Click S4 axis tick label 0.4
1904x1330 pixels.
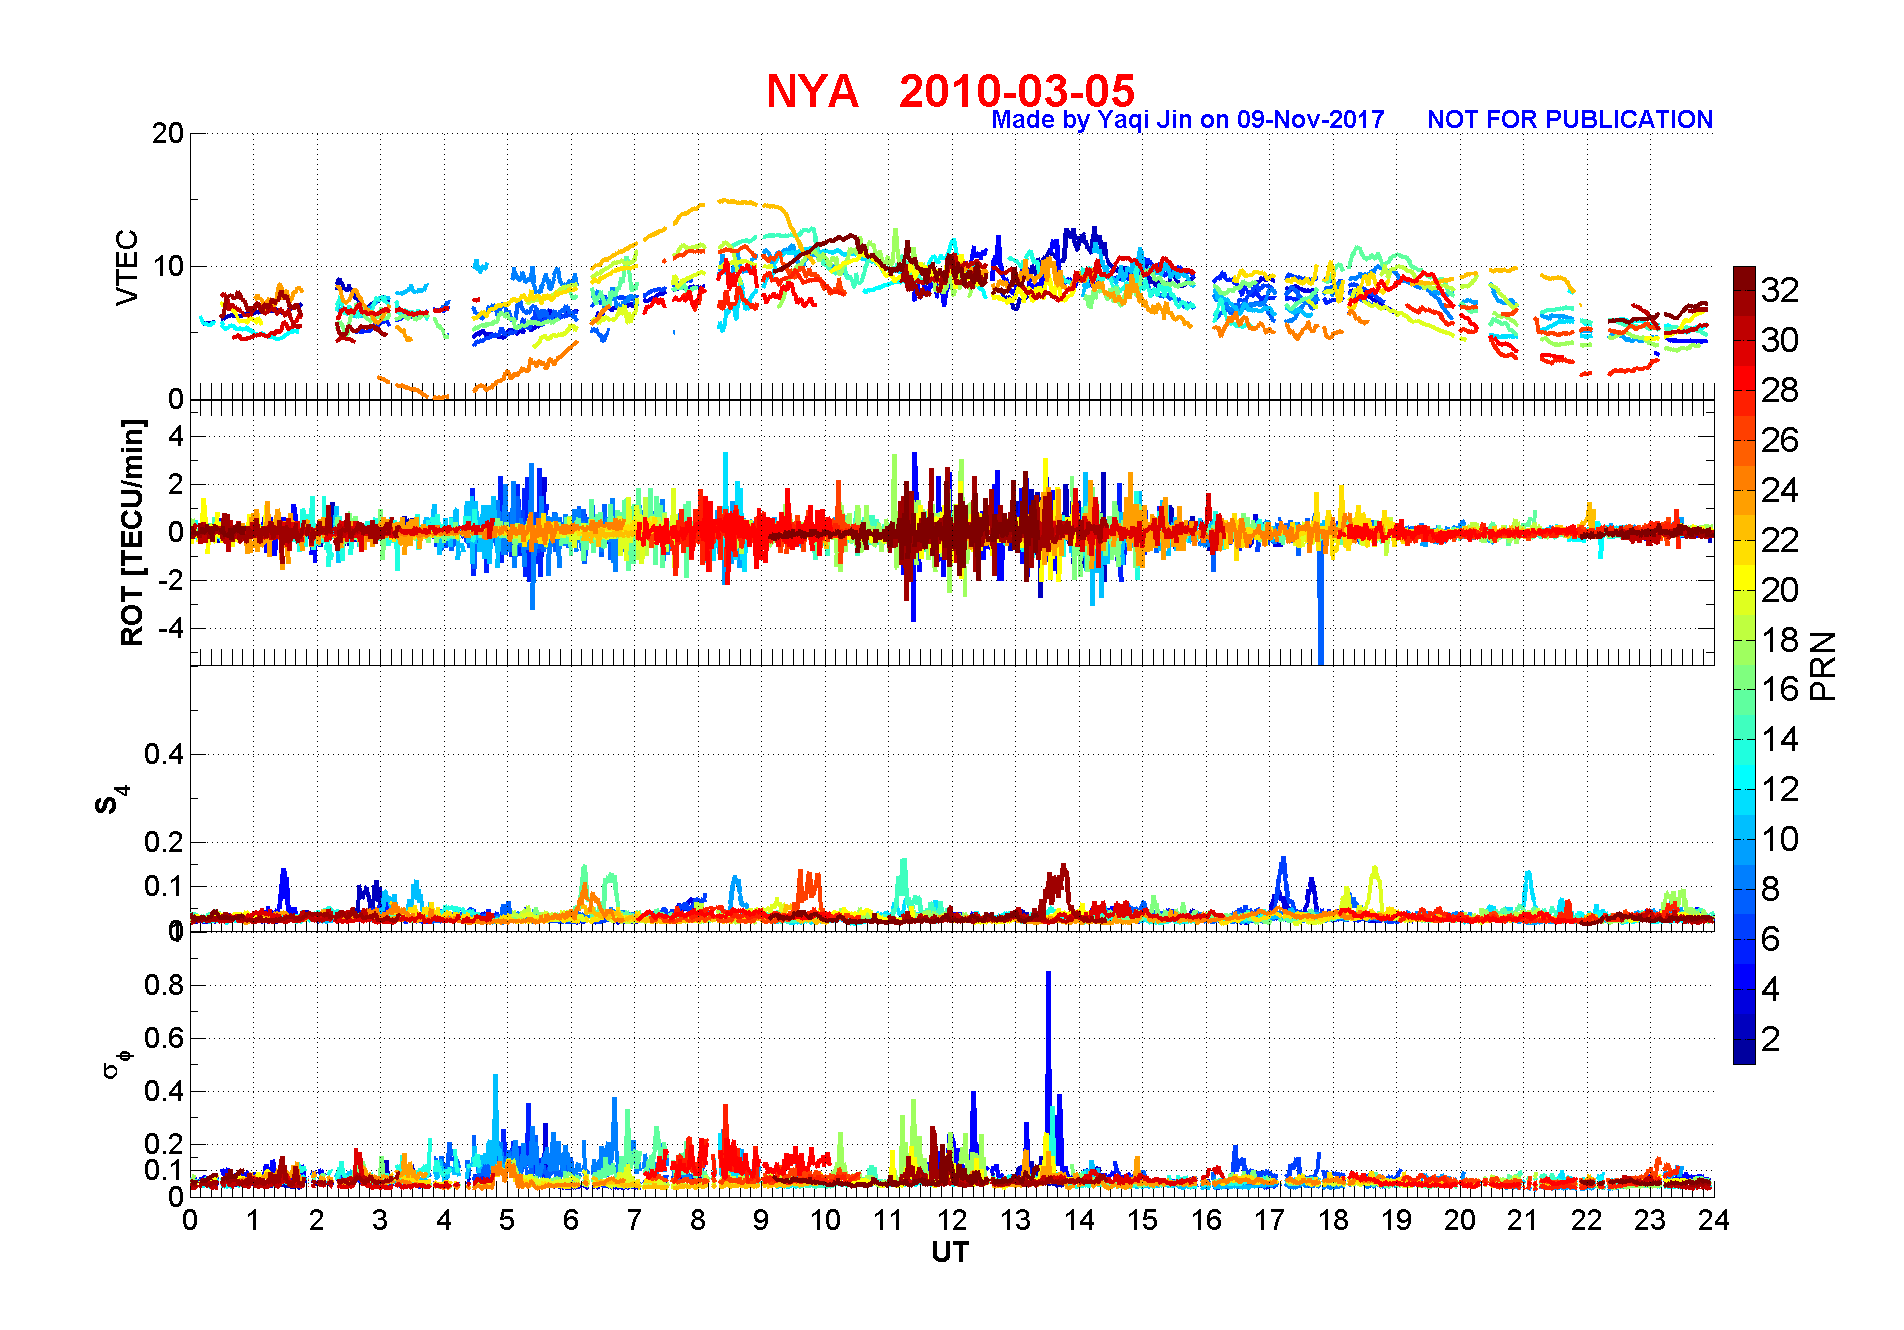(164, 754)
